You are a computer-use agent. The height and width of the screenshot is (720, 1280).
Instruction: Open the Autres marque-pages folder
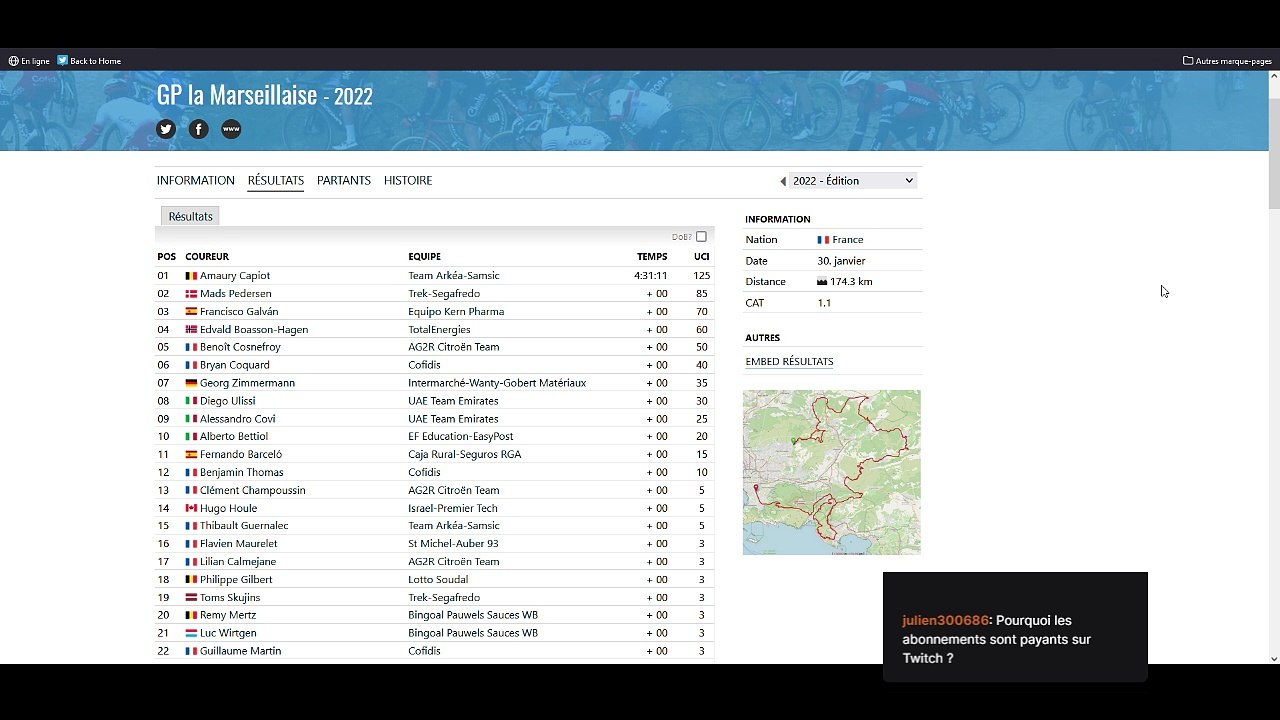pos(1227,61)
